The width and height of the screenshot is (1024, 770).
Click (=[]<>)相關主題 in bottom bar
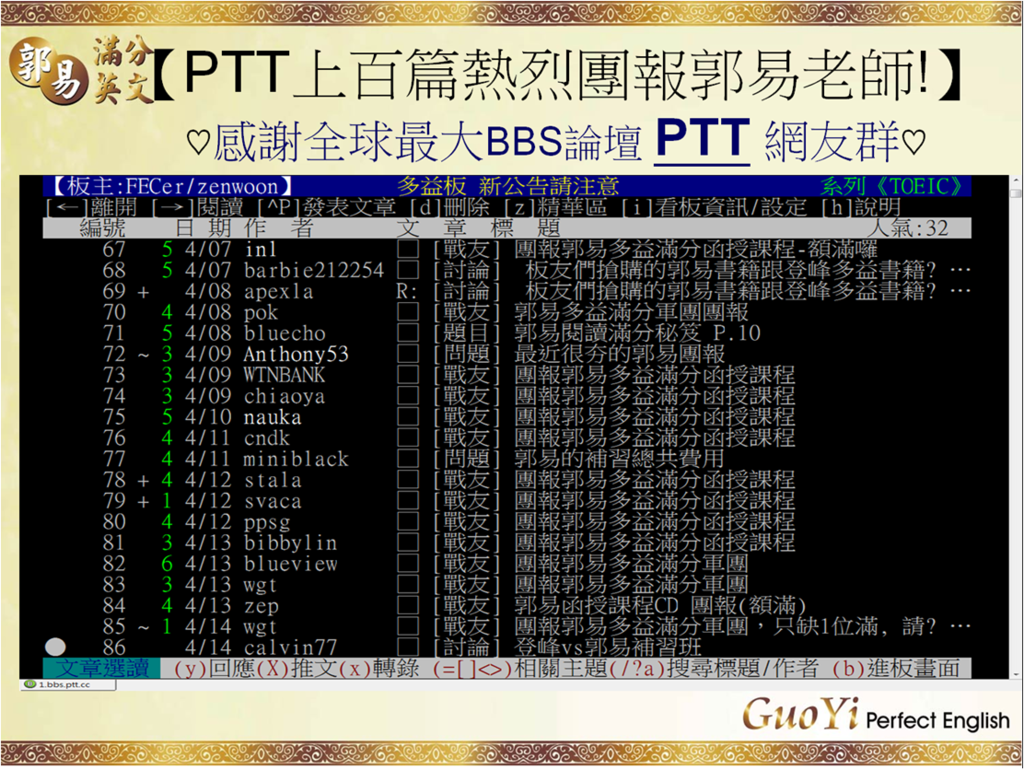pyautogui.click(x=520, y=668)
